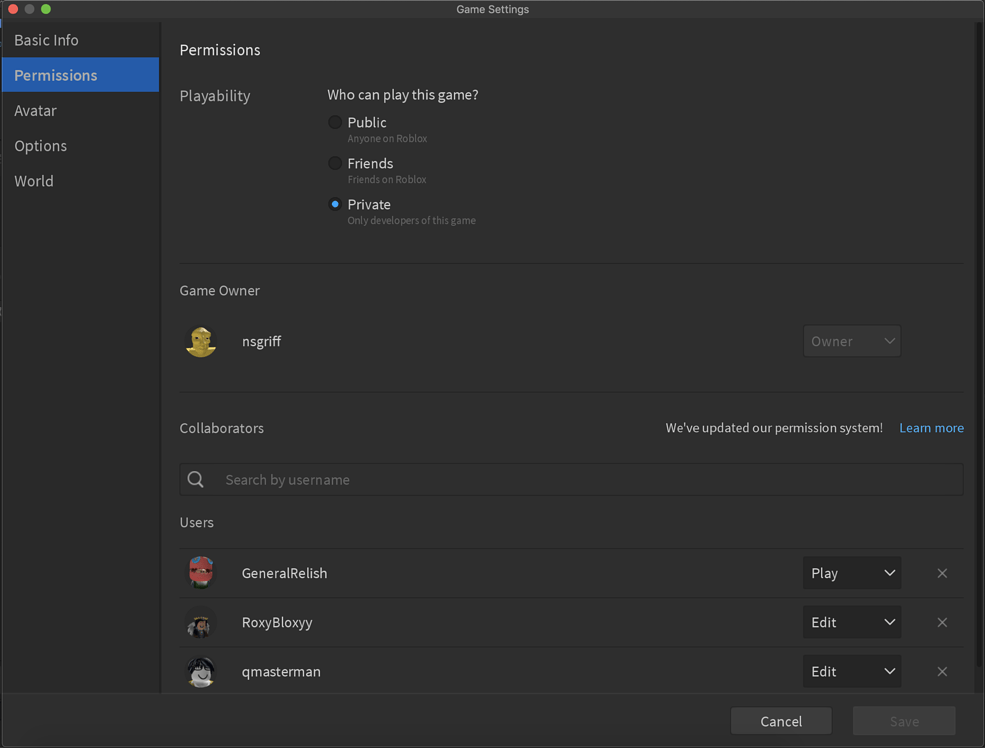This screenshot has width=985, height=748.
Task: Select Private playability option
Action: pyautogui.click(x=335, y=204)
